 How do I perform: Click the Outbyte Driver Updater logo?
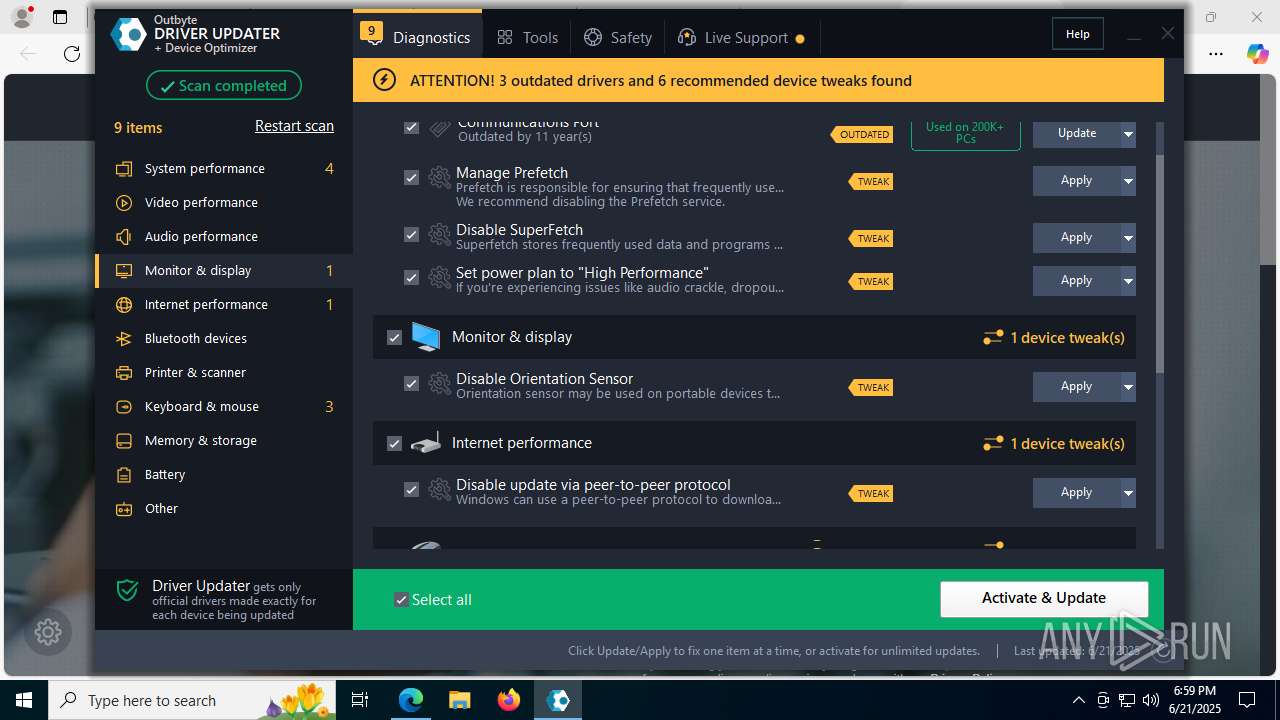click(128, 34)
